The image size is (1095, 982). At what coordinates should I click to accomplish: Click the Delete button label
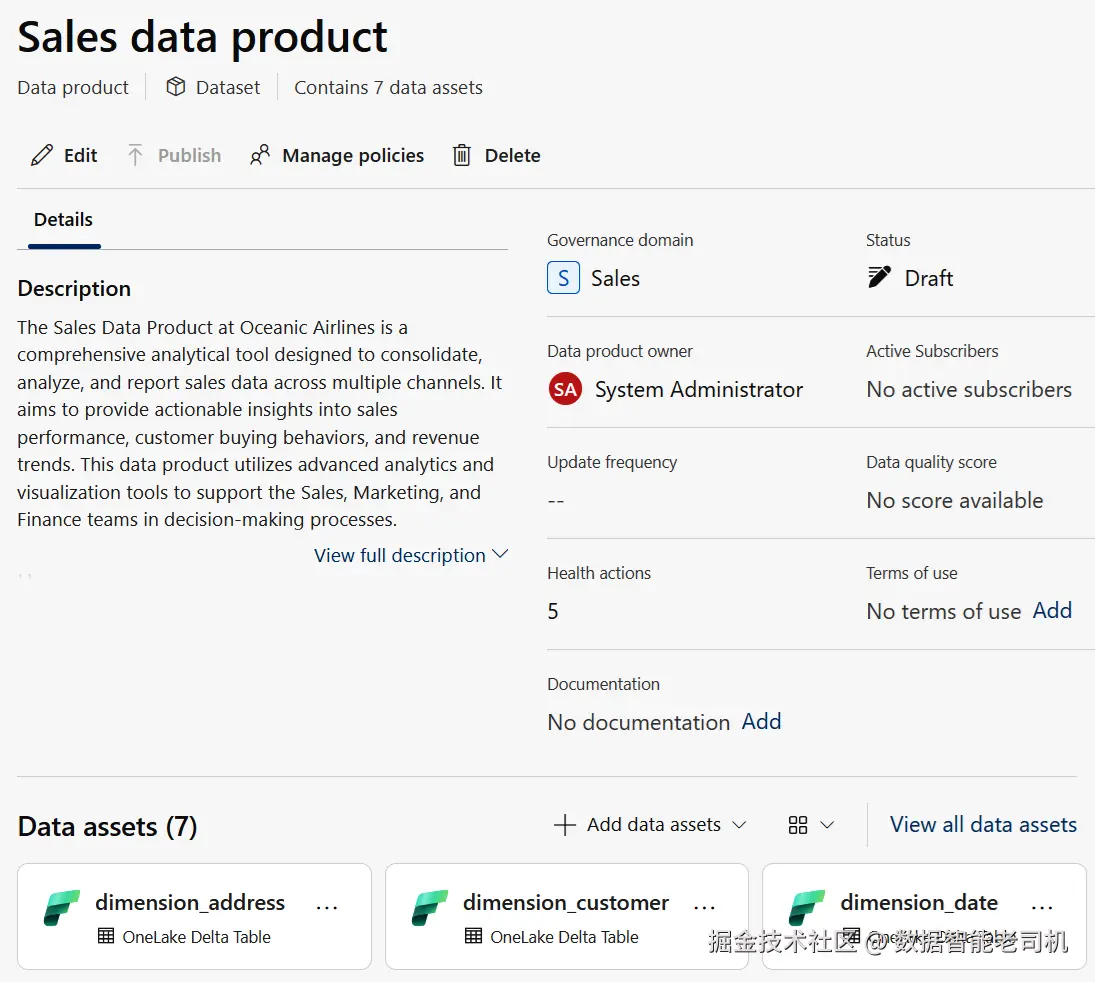(513, 155)
